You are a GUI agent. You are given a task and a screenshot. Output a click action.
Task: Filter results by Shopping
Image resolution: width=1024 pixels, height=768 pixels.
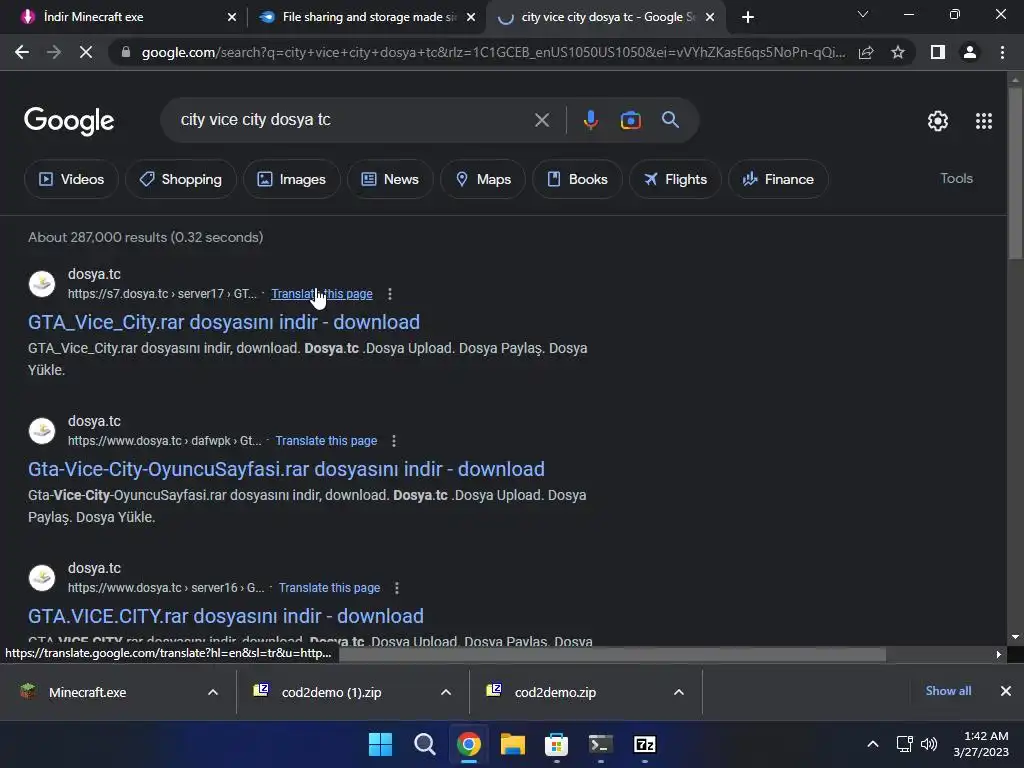coord(181,179)
